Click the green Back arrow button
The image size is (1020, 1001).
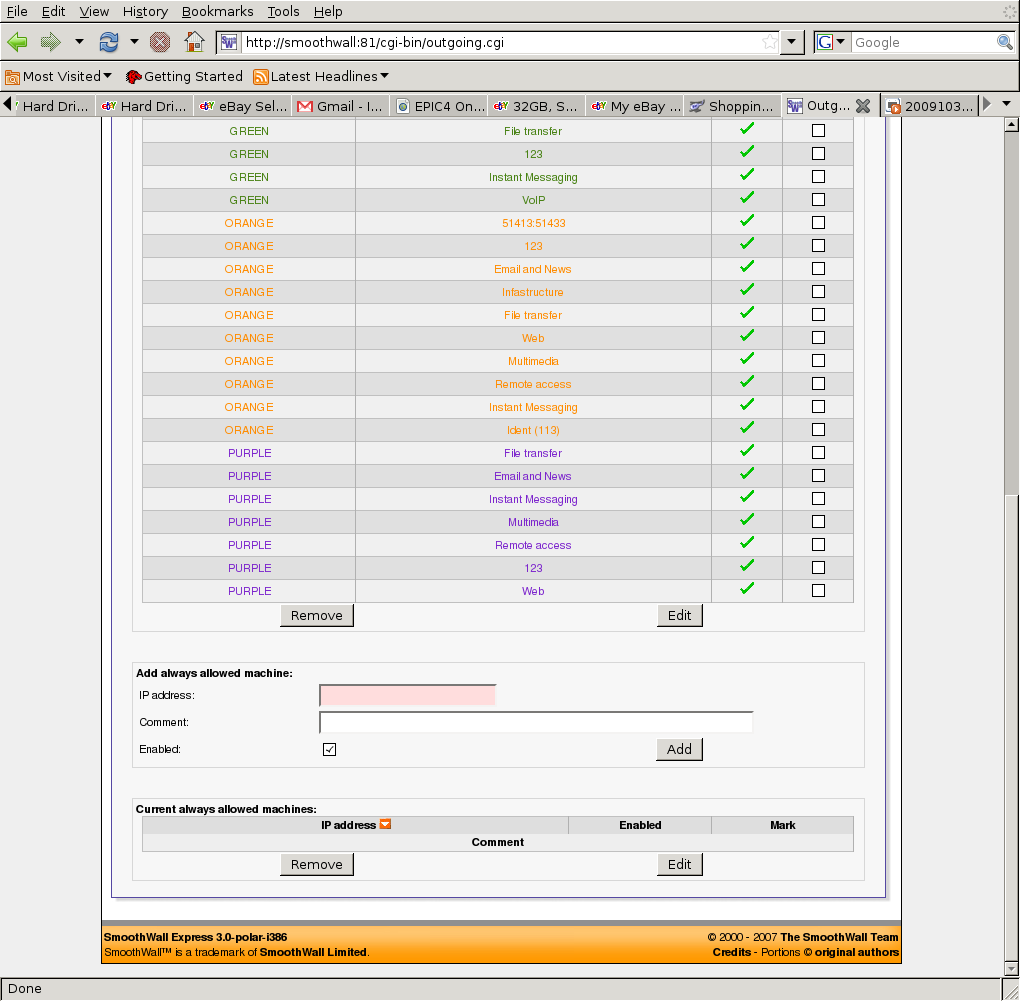pyautogui.click(x=18, y=42)
